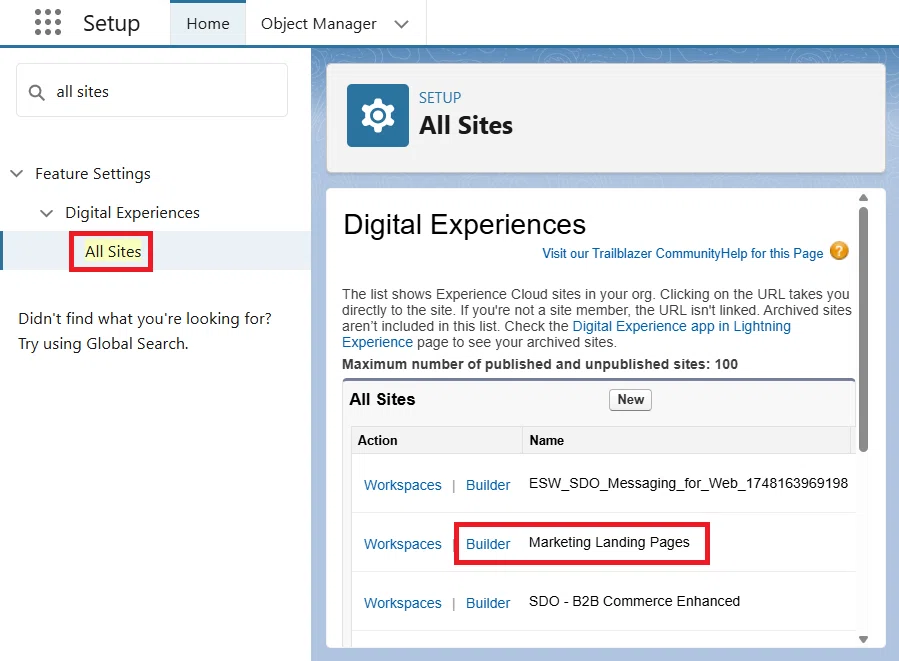
Task: Click the Digital Experiences page heading
Action: coord(464,224)
